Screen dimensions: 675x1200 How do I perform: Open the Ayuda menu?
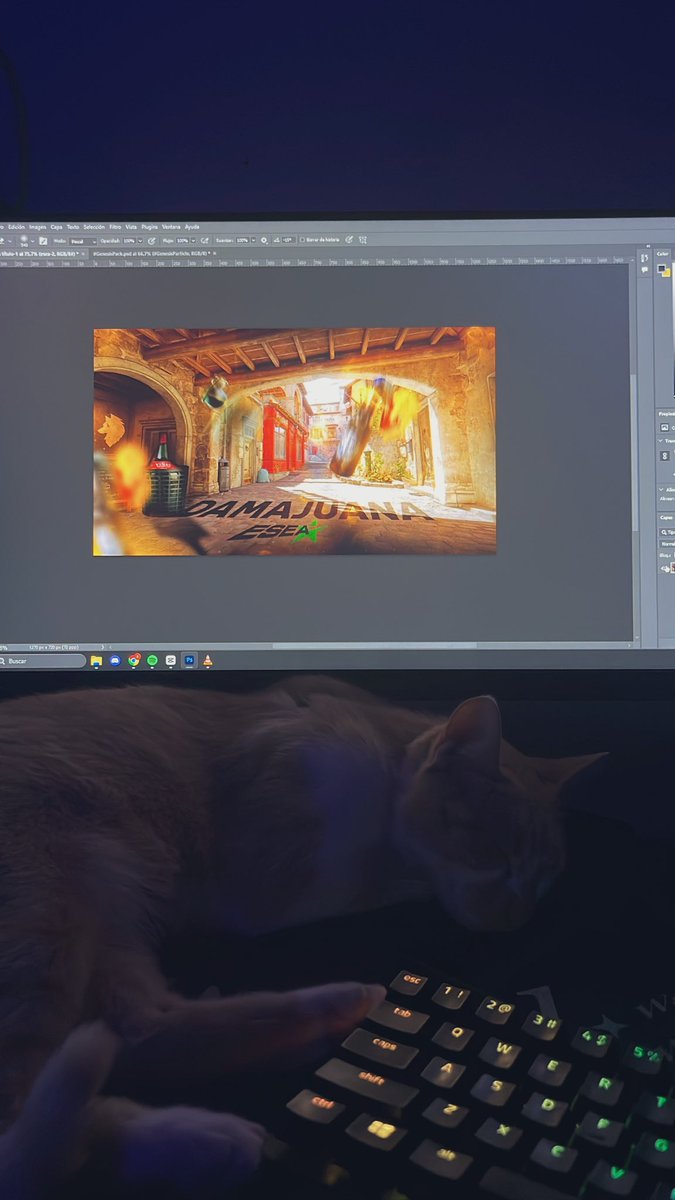tap(191, 227)
